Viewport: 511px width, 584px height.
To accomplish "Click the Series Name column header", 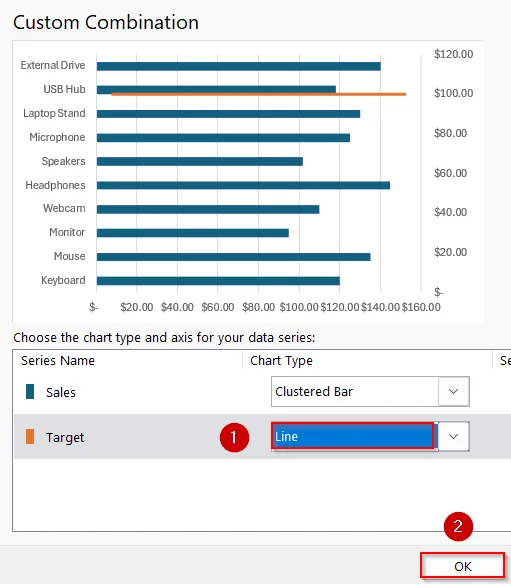I will click(x=58, y=361).
